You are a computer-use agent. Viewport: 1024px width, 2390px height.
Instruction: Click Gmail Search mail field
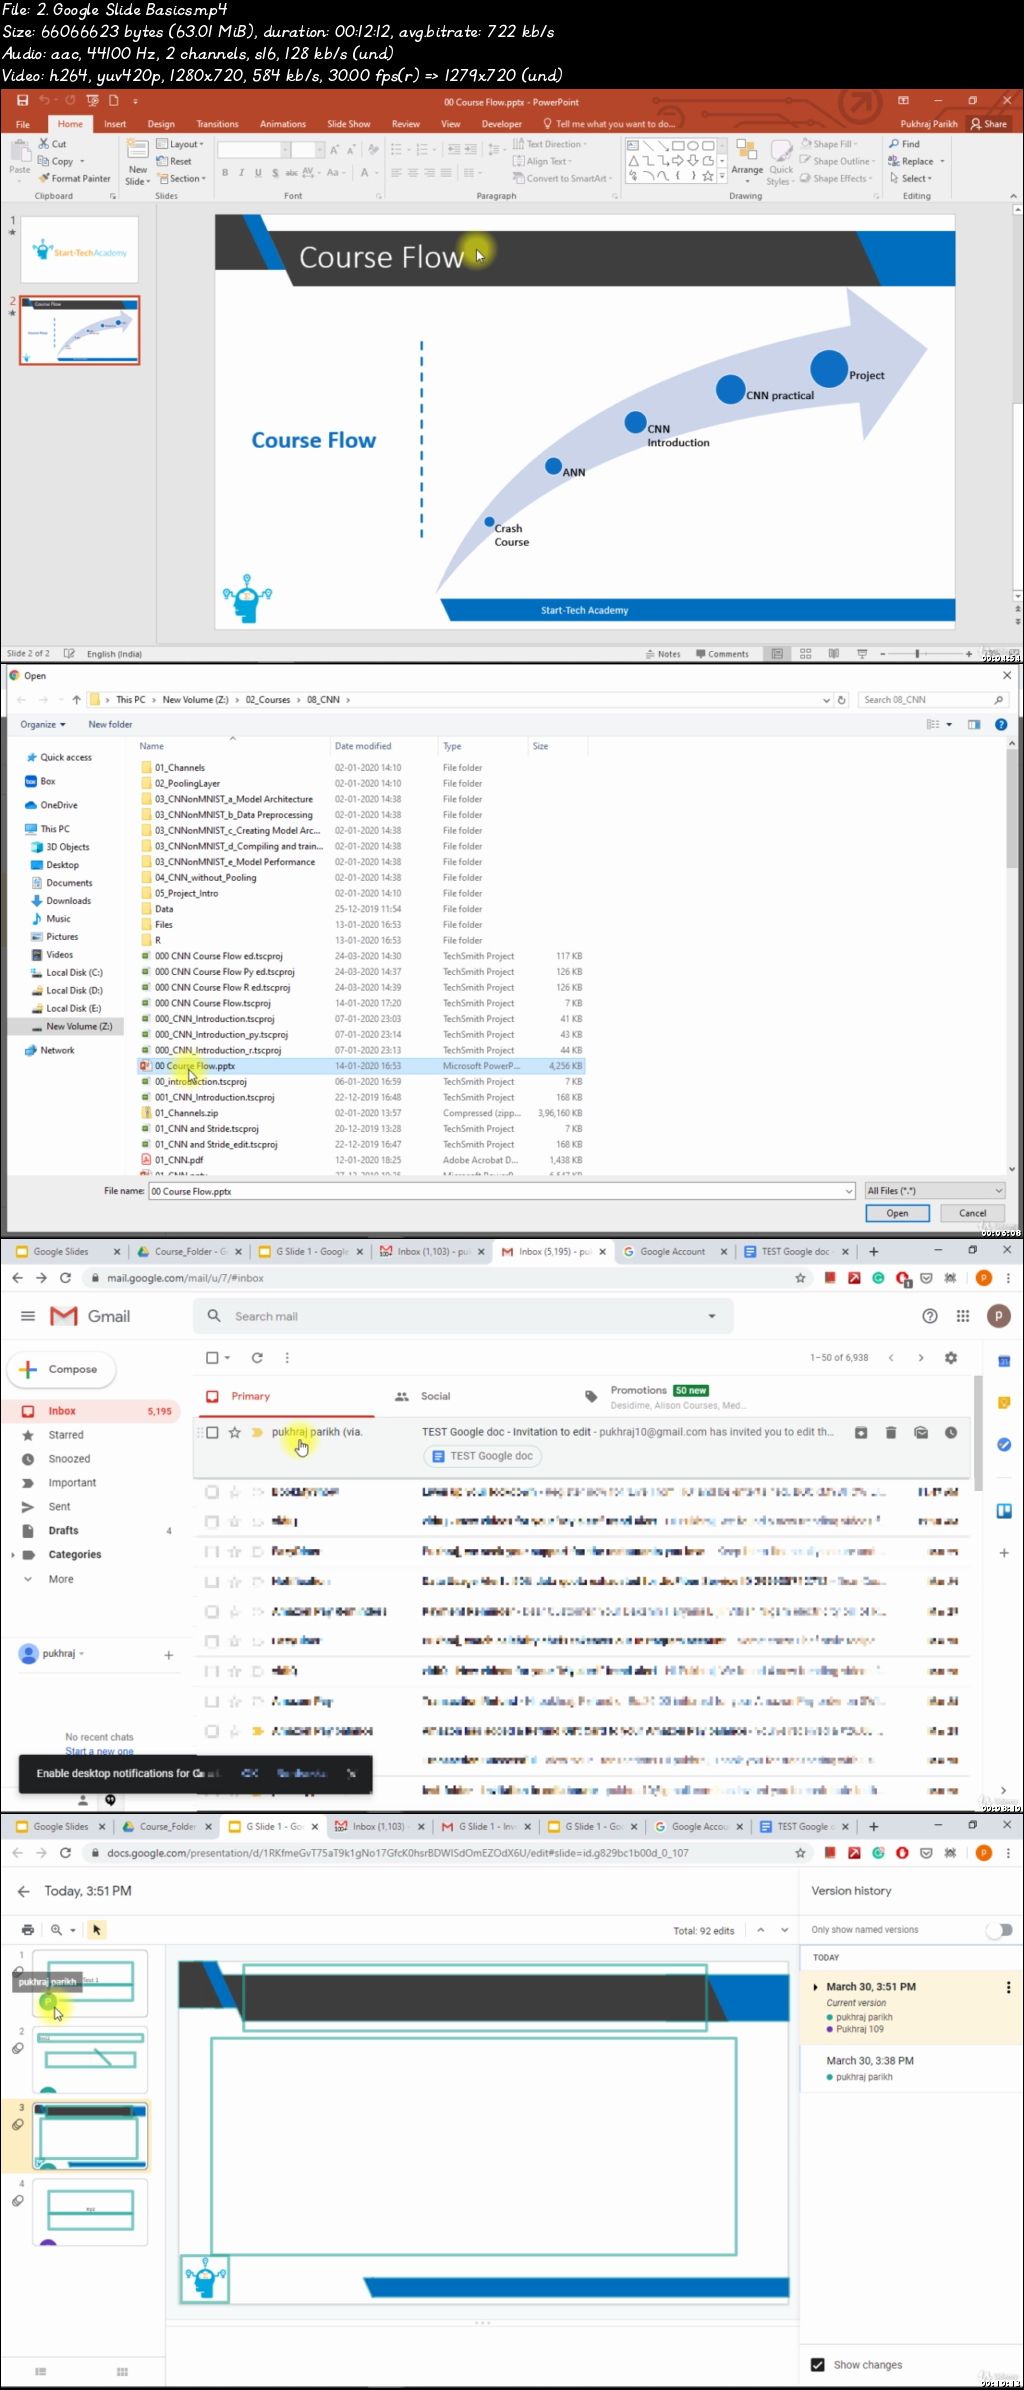(x=463, y=1316)
